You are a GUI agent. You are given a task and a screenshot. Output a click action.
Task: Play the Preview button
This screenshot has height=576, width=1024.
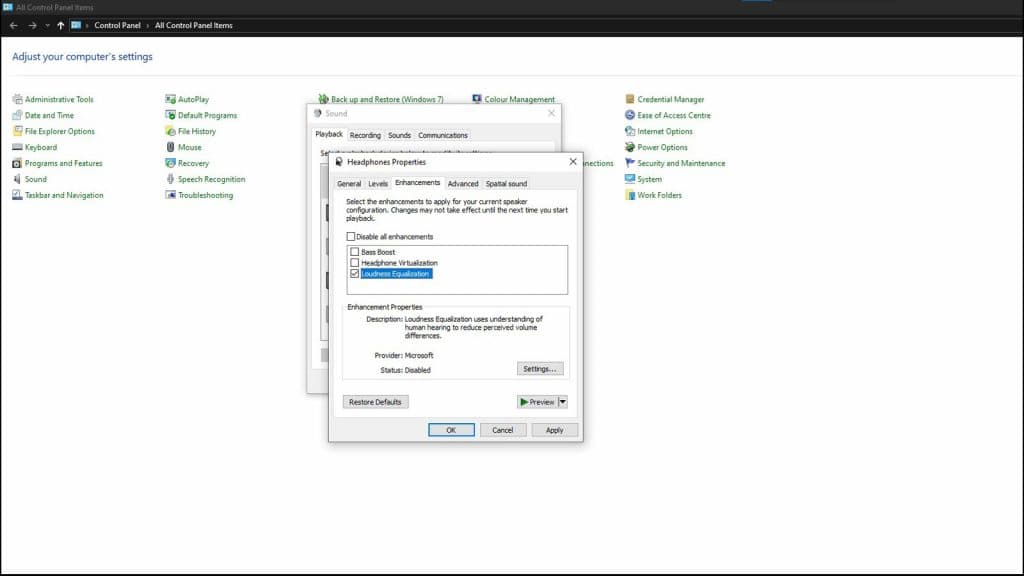click(537, 402)
